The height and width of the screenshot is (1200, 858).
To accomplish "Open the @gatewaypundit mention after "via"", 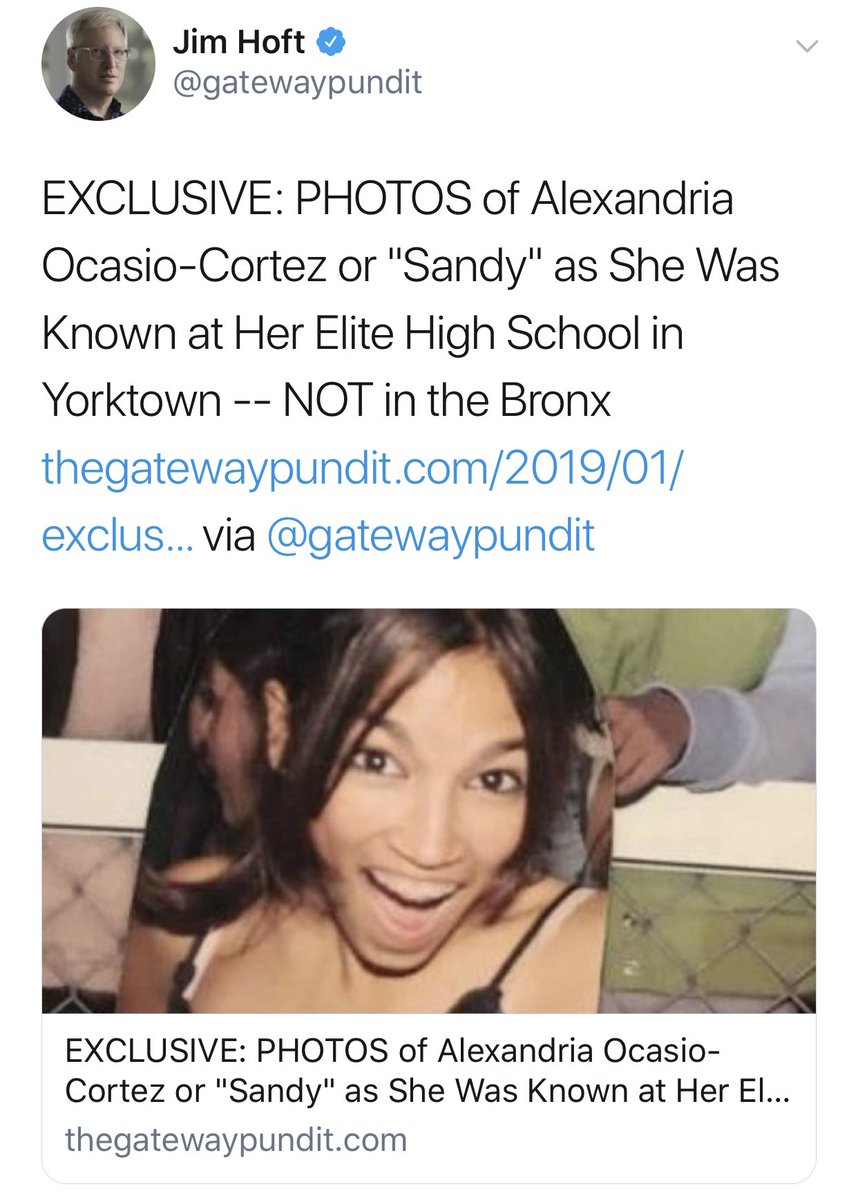I will coord(429,537).
